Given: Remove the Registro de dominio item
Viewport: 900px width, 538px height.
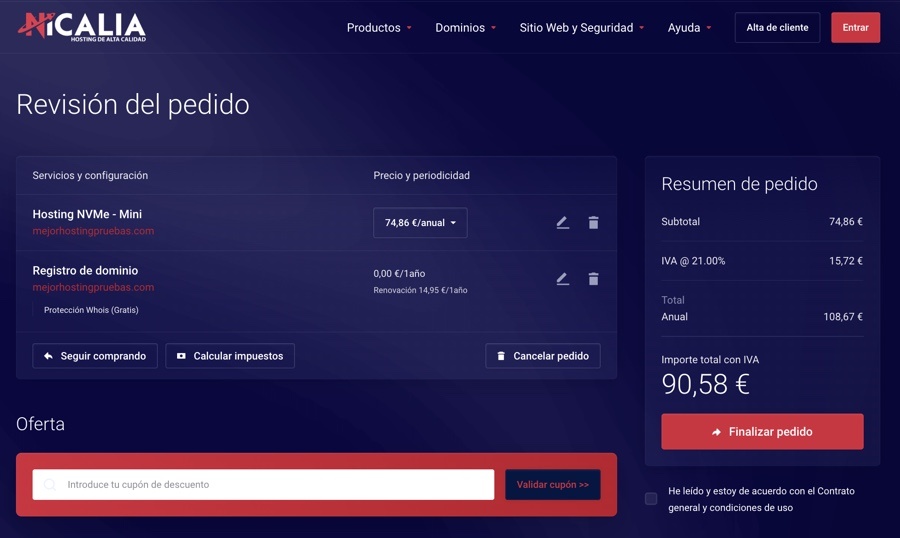Looking at the screenshot, I should pyautogui.click(x=593, y=279).
